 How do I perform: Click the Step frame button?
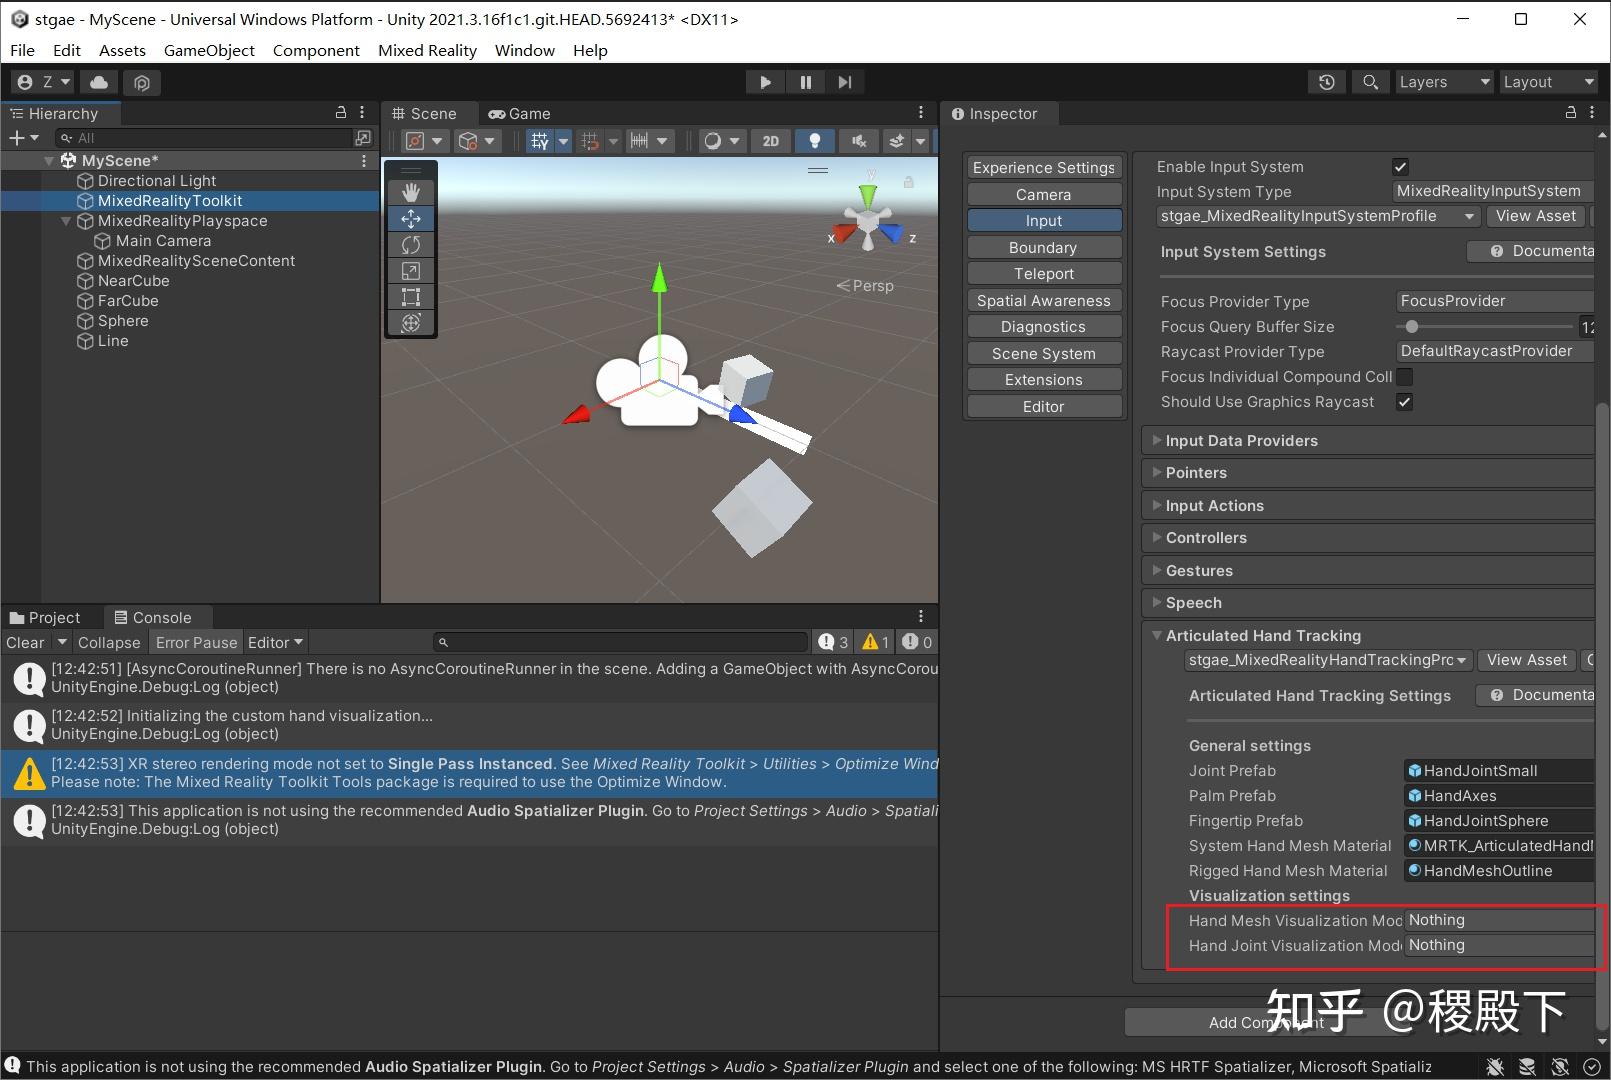tap(845, 82)
